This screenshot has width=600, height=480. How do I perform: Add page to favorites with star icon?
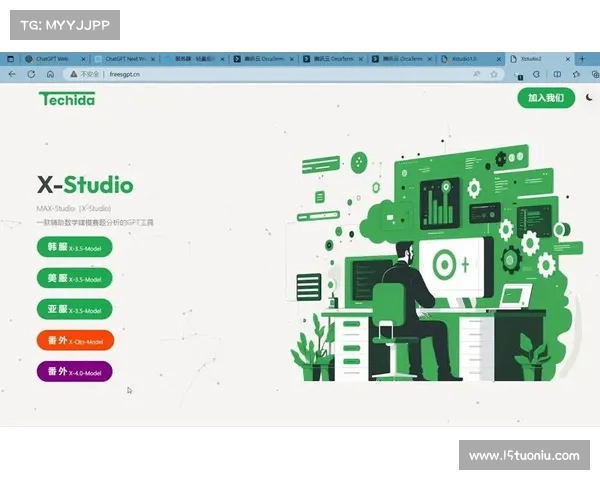point(494,74)
